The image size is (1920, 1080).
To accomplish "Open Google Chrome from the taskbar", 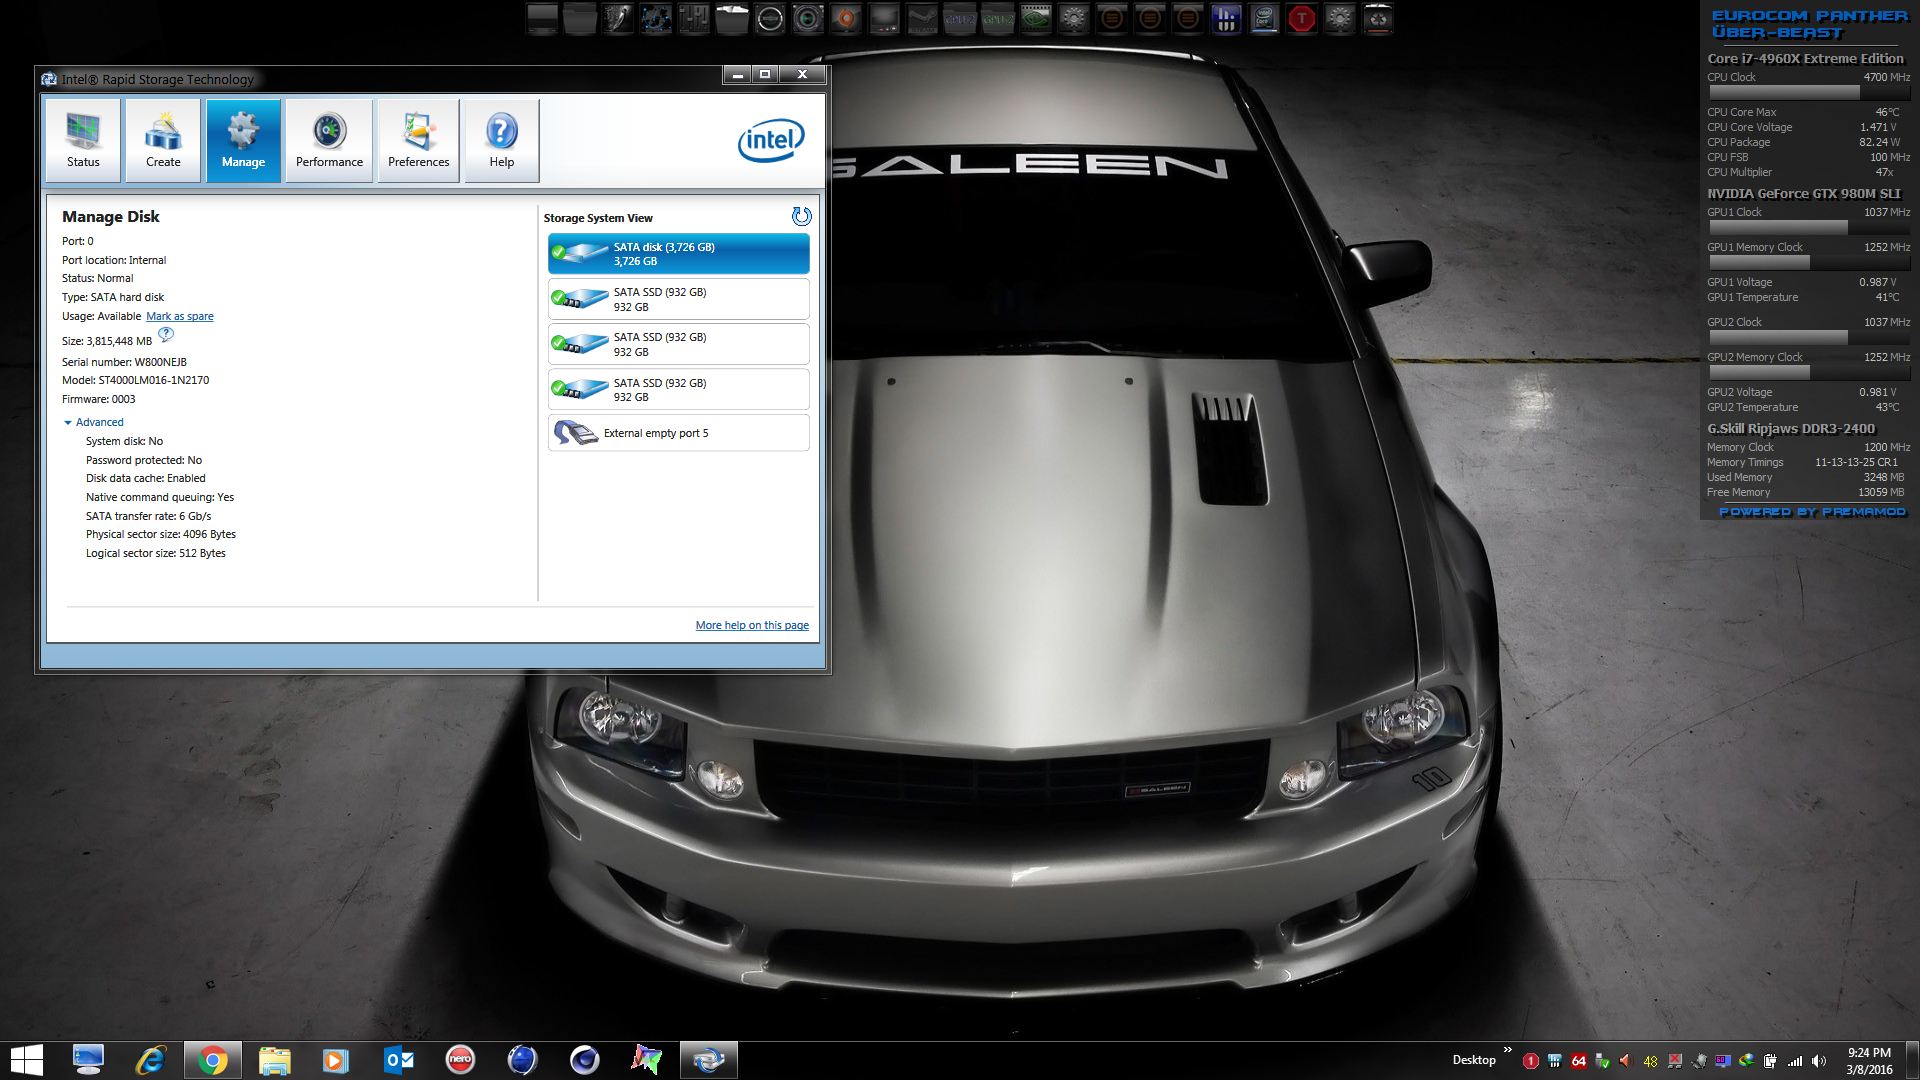I will (212, 1060).
